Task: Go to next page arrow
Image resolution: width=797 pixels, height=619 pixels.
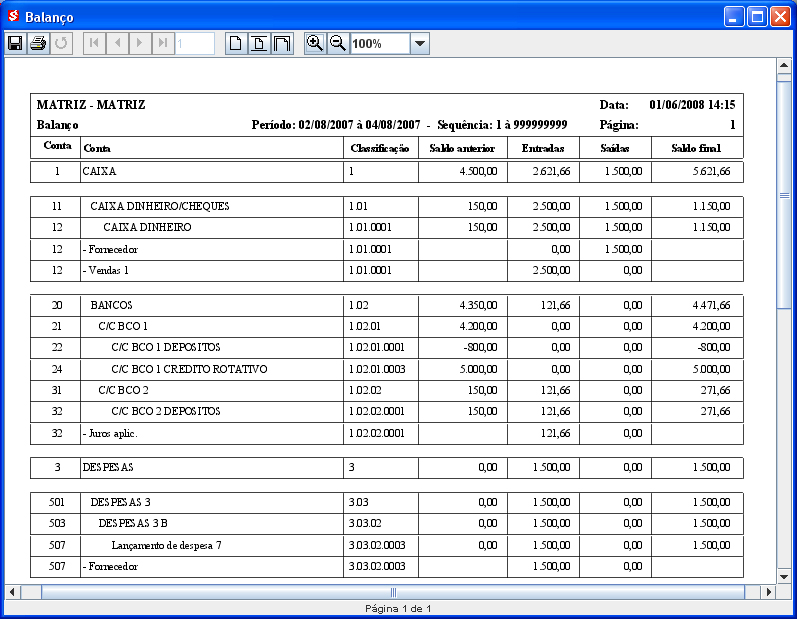Action: pos(140,43)
